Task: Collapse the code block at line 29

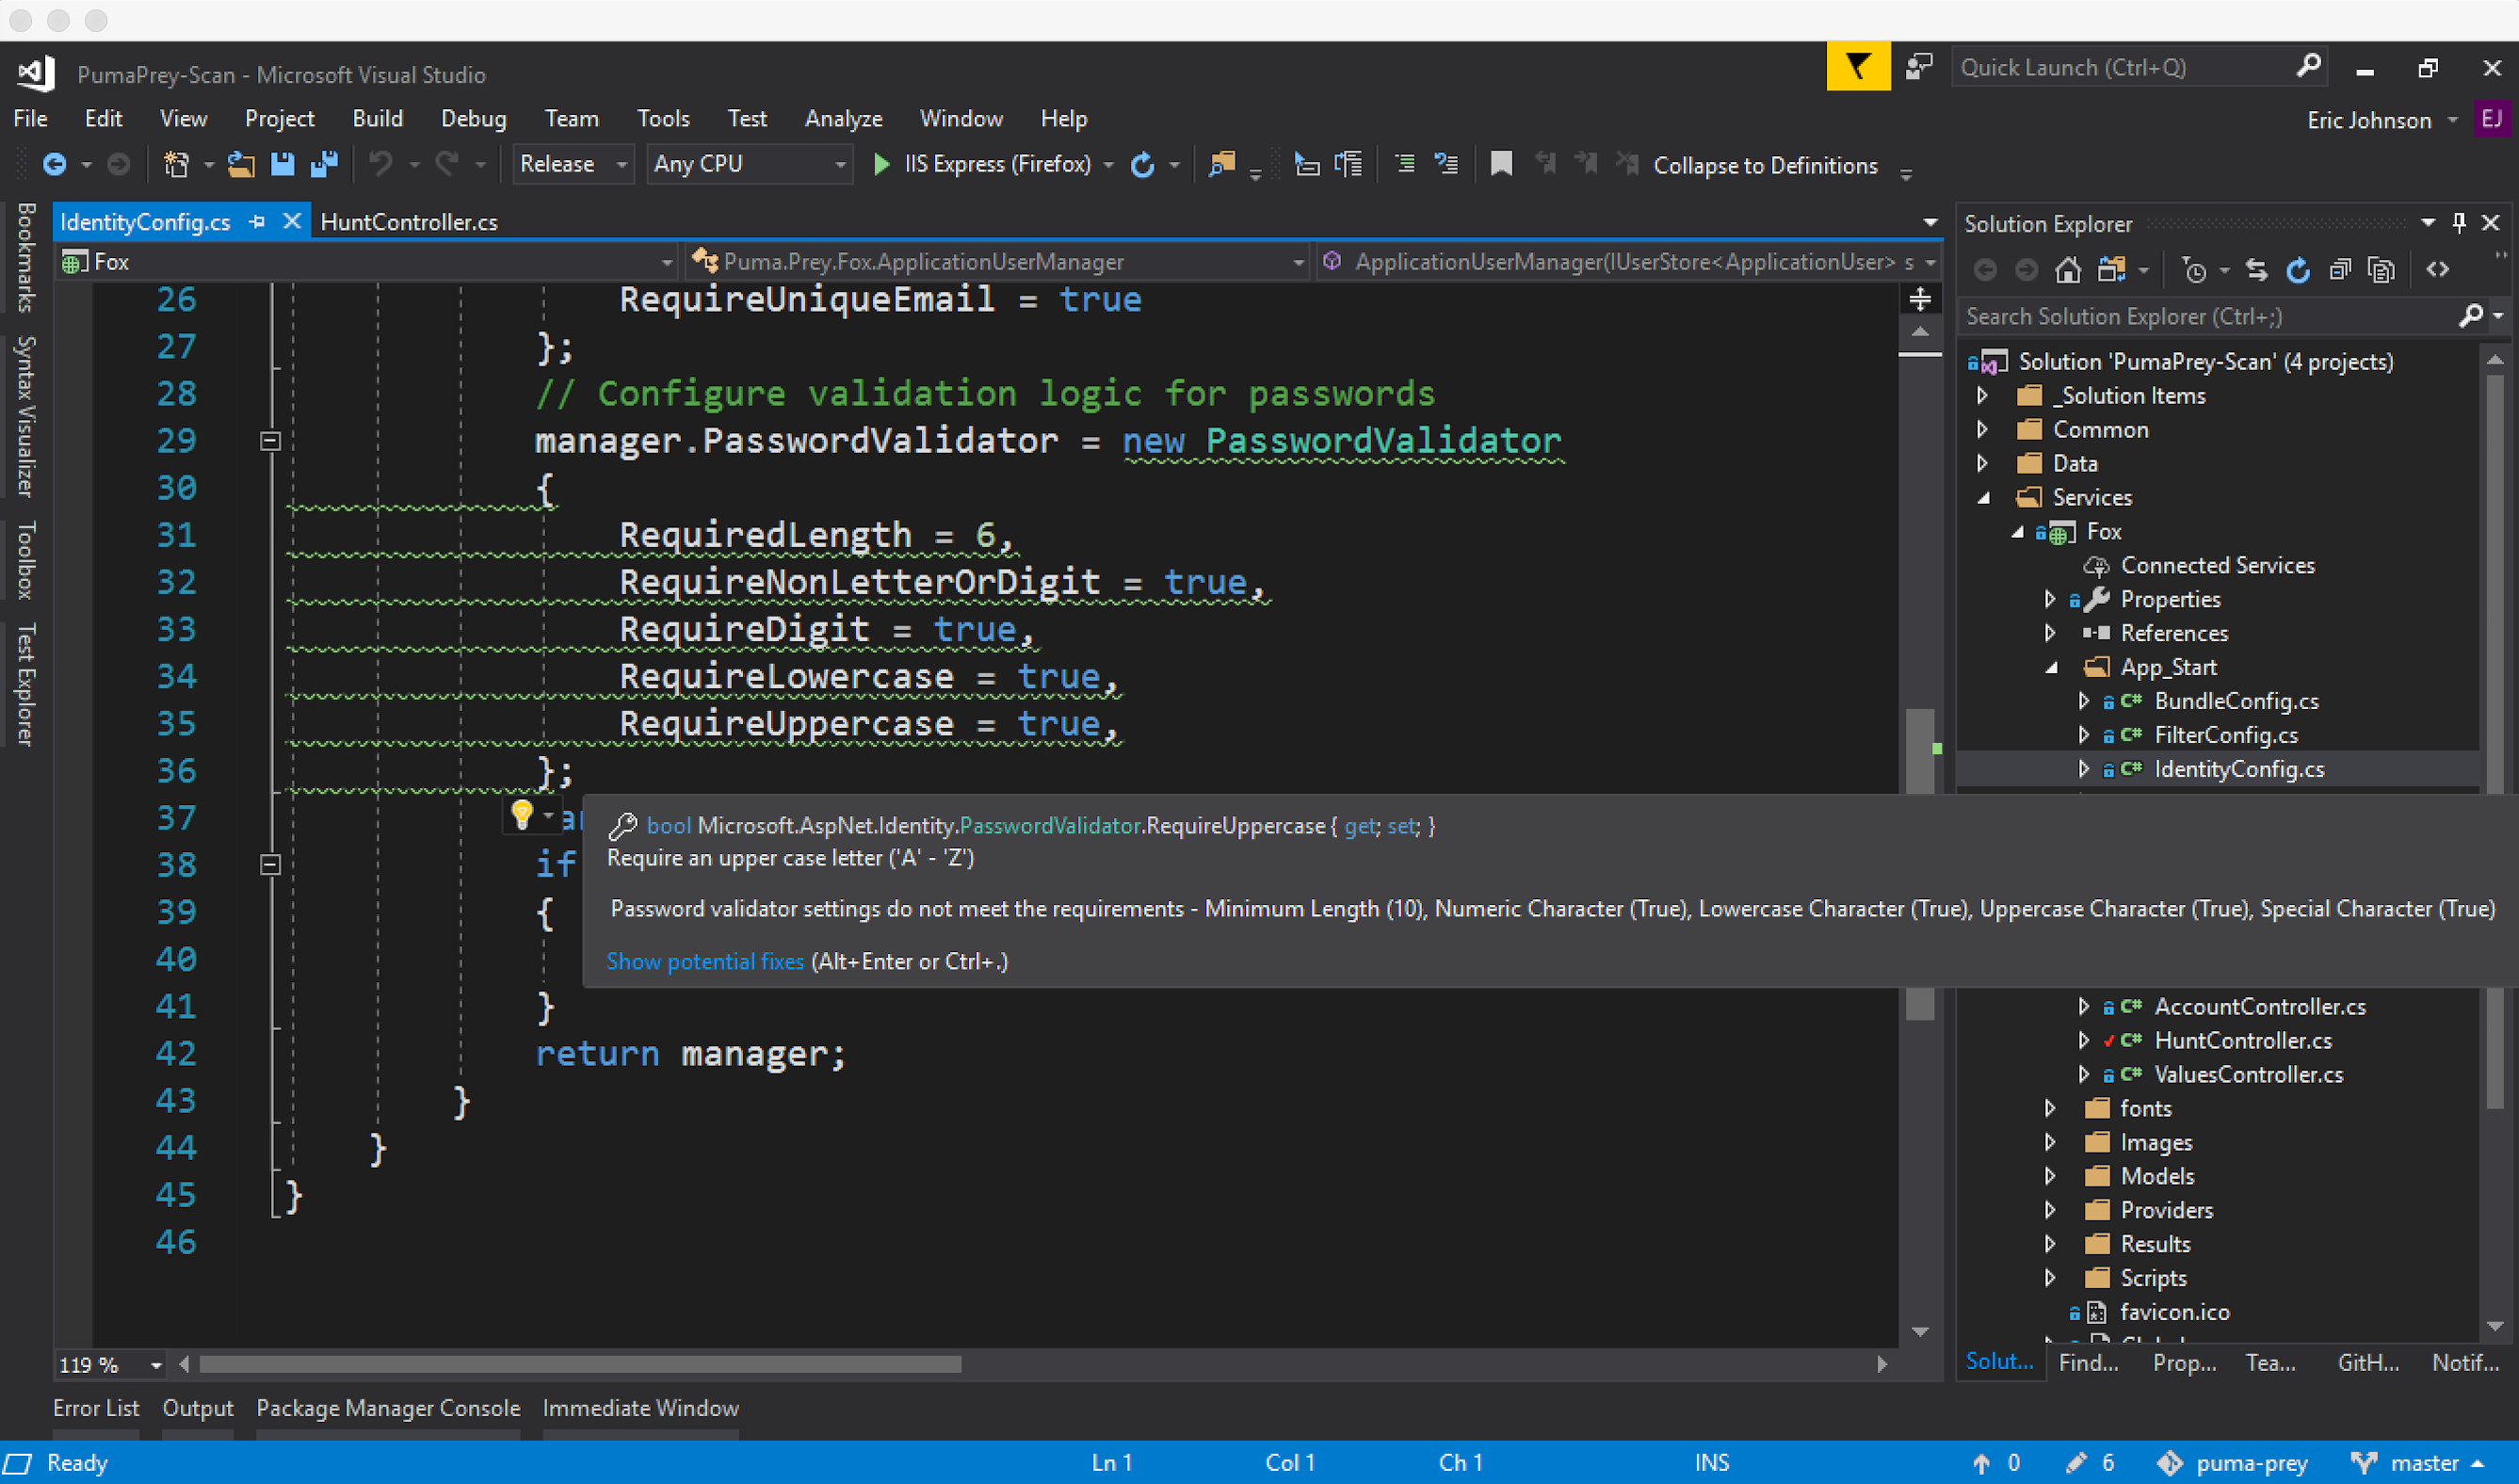Action: [269, 440]
